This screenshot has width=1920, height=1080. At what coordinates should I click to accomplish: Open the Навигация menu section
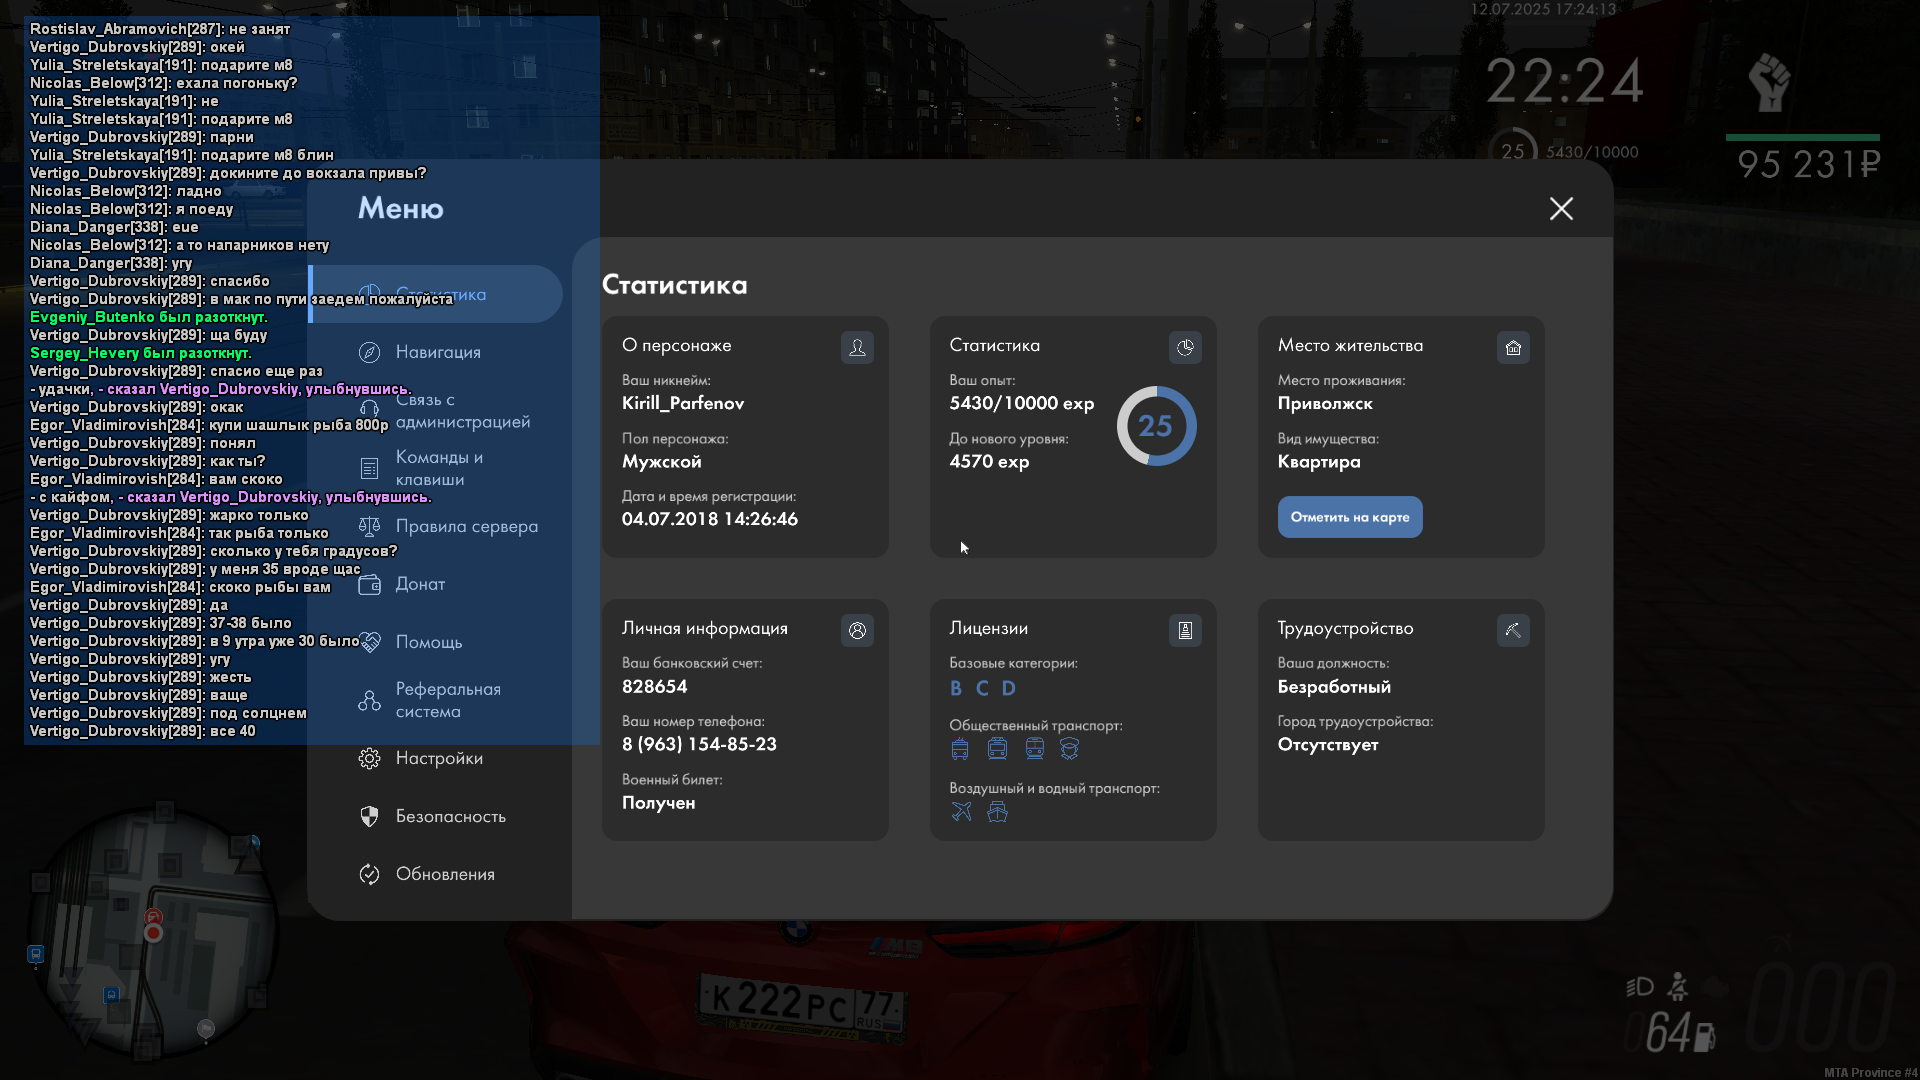436,352
